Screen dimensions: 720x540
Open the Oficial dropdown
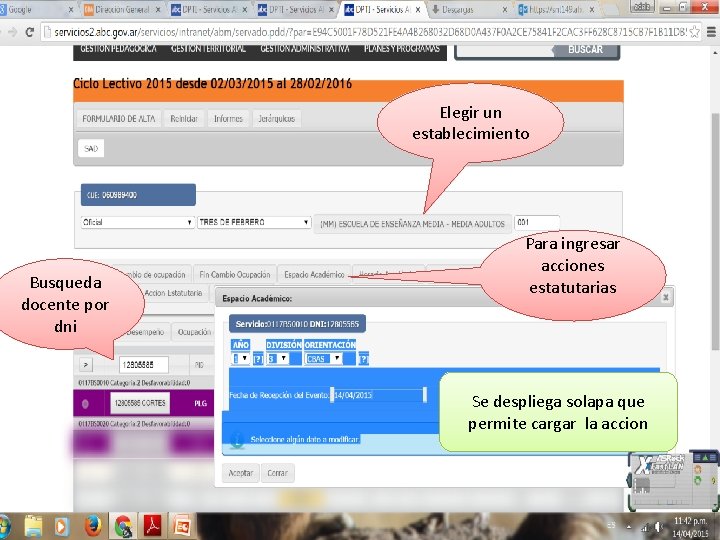[137, 222]
